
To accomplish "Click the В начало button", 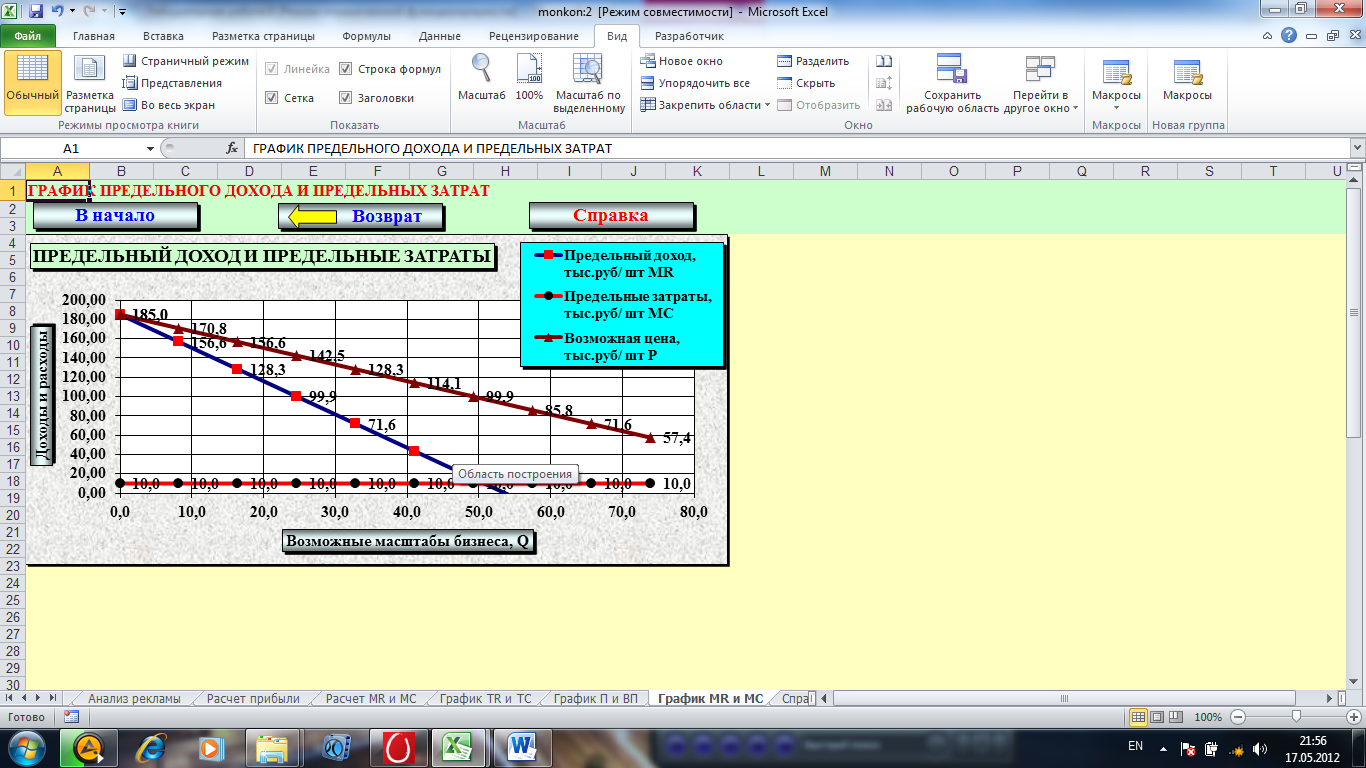I will point(115,215).
